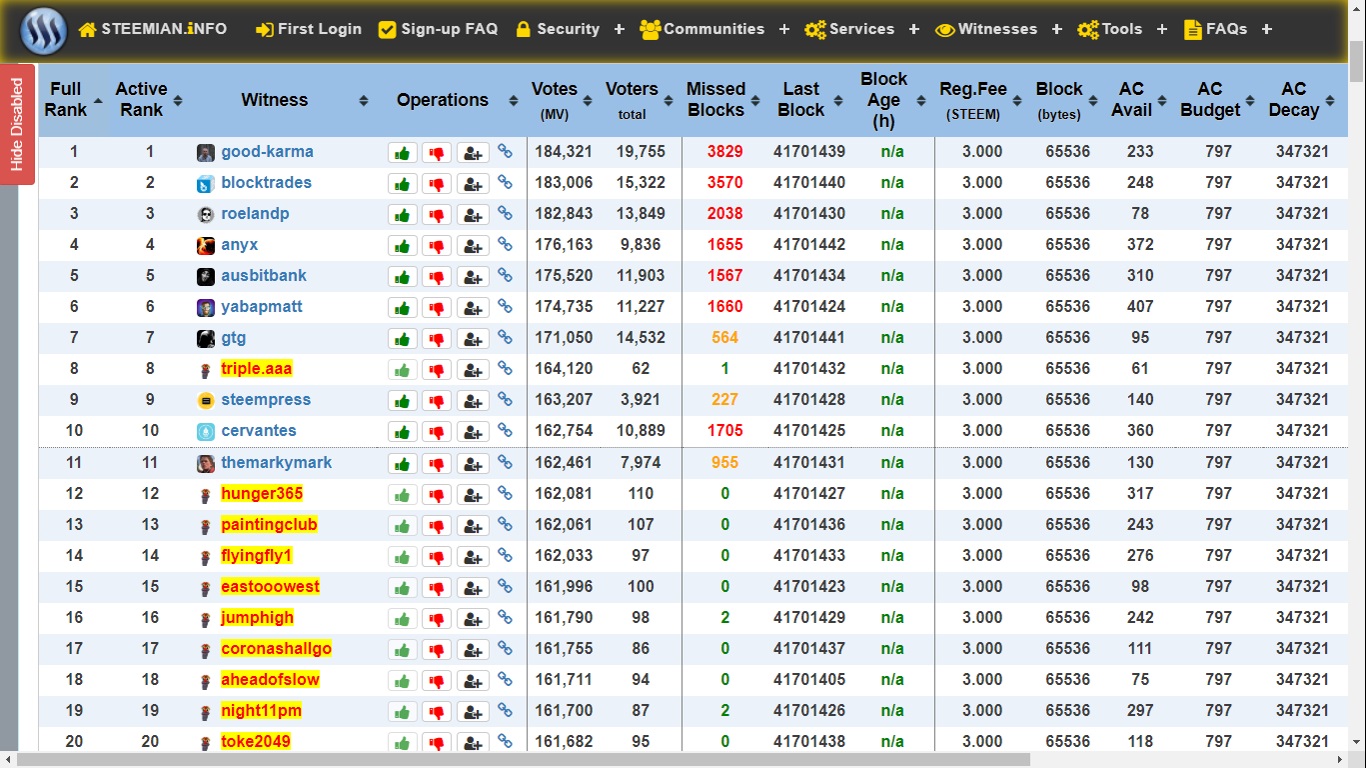
Task: Click the left arrow of the horizontal scrollbar
Action: tap(8, 760)
